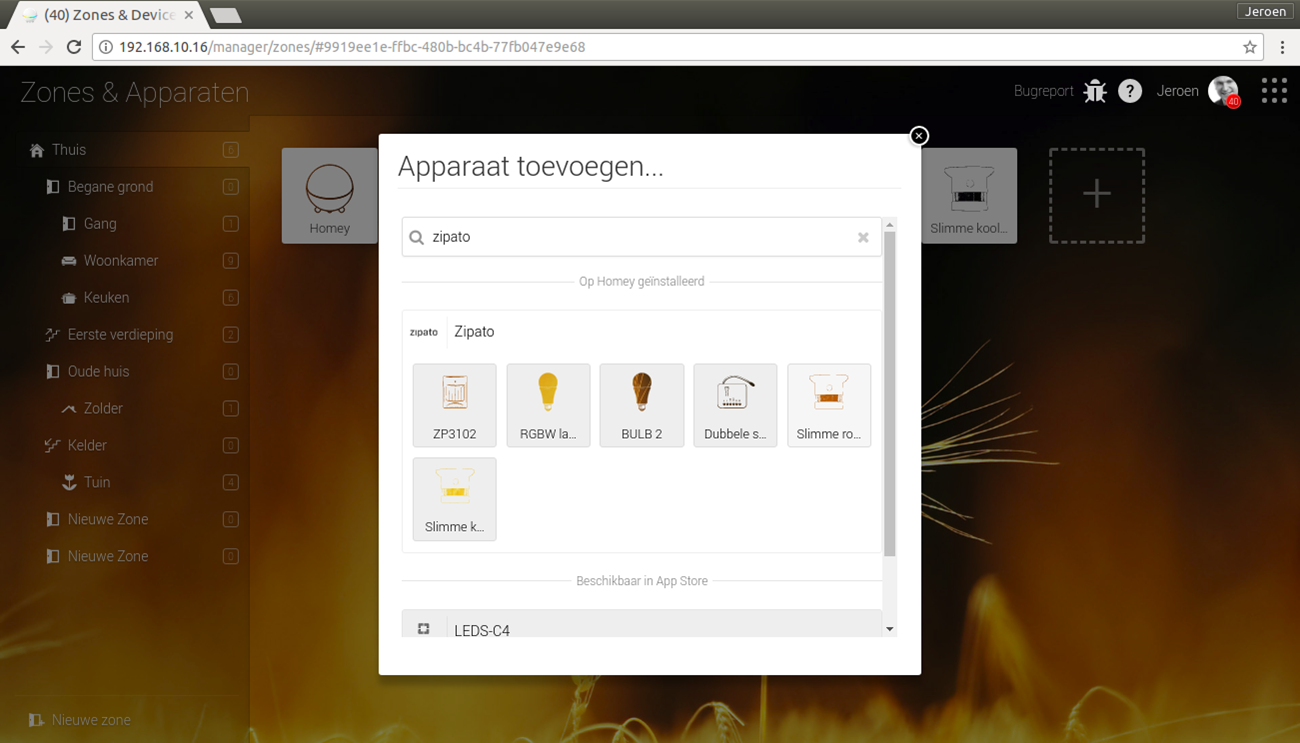This screenshot has width=1300, height=743.
Task: Choose the RGBW lamp device
Action: (x=548, y=404)
